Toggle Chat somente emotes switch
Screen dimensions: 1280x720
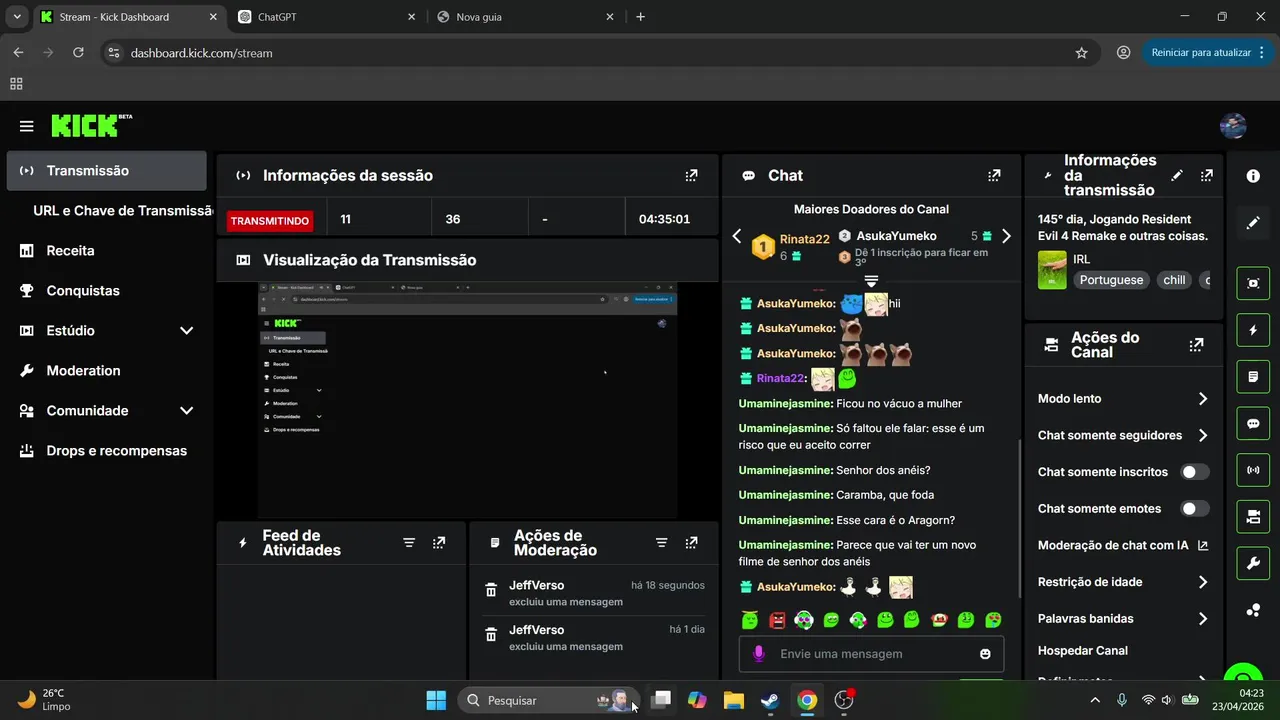pyautogui.click(x=1195, y=509)
